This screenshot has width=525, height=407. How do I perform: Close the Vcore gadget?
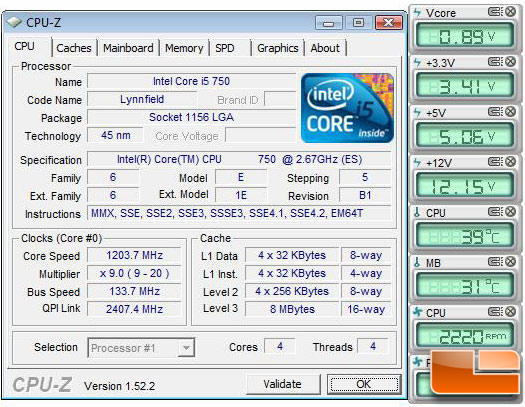click(x=510, y=12)
